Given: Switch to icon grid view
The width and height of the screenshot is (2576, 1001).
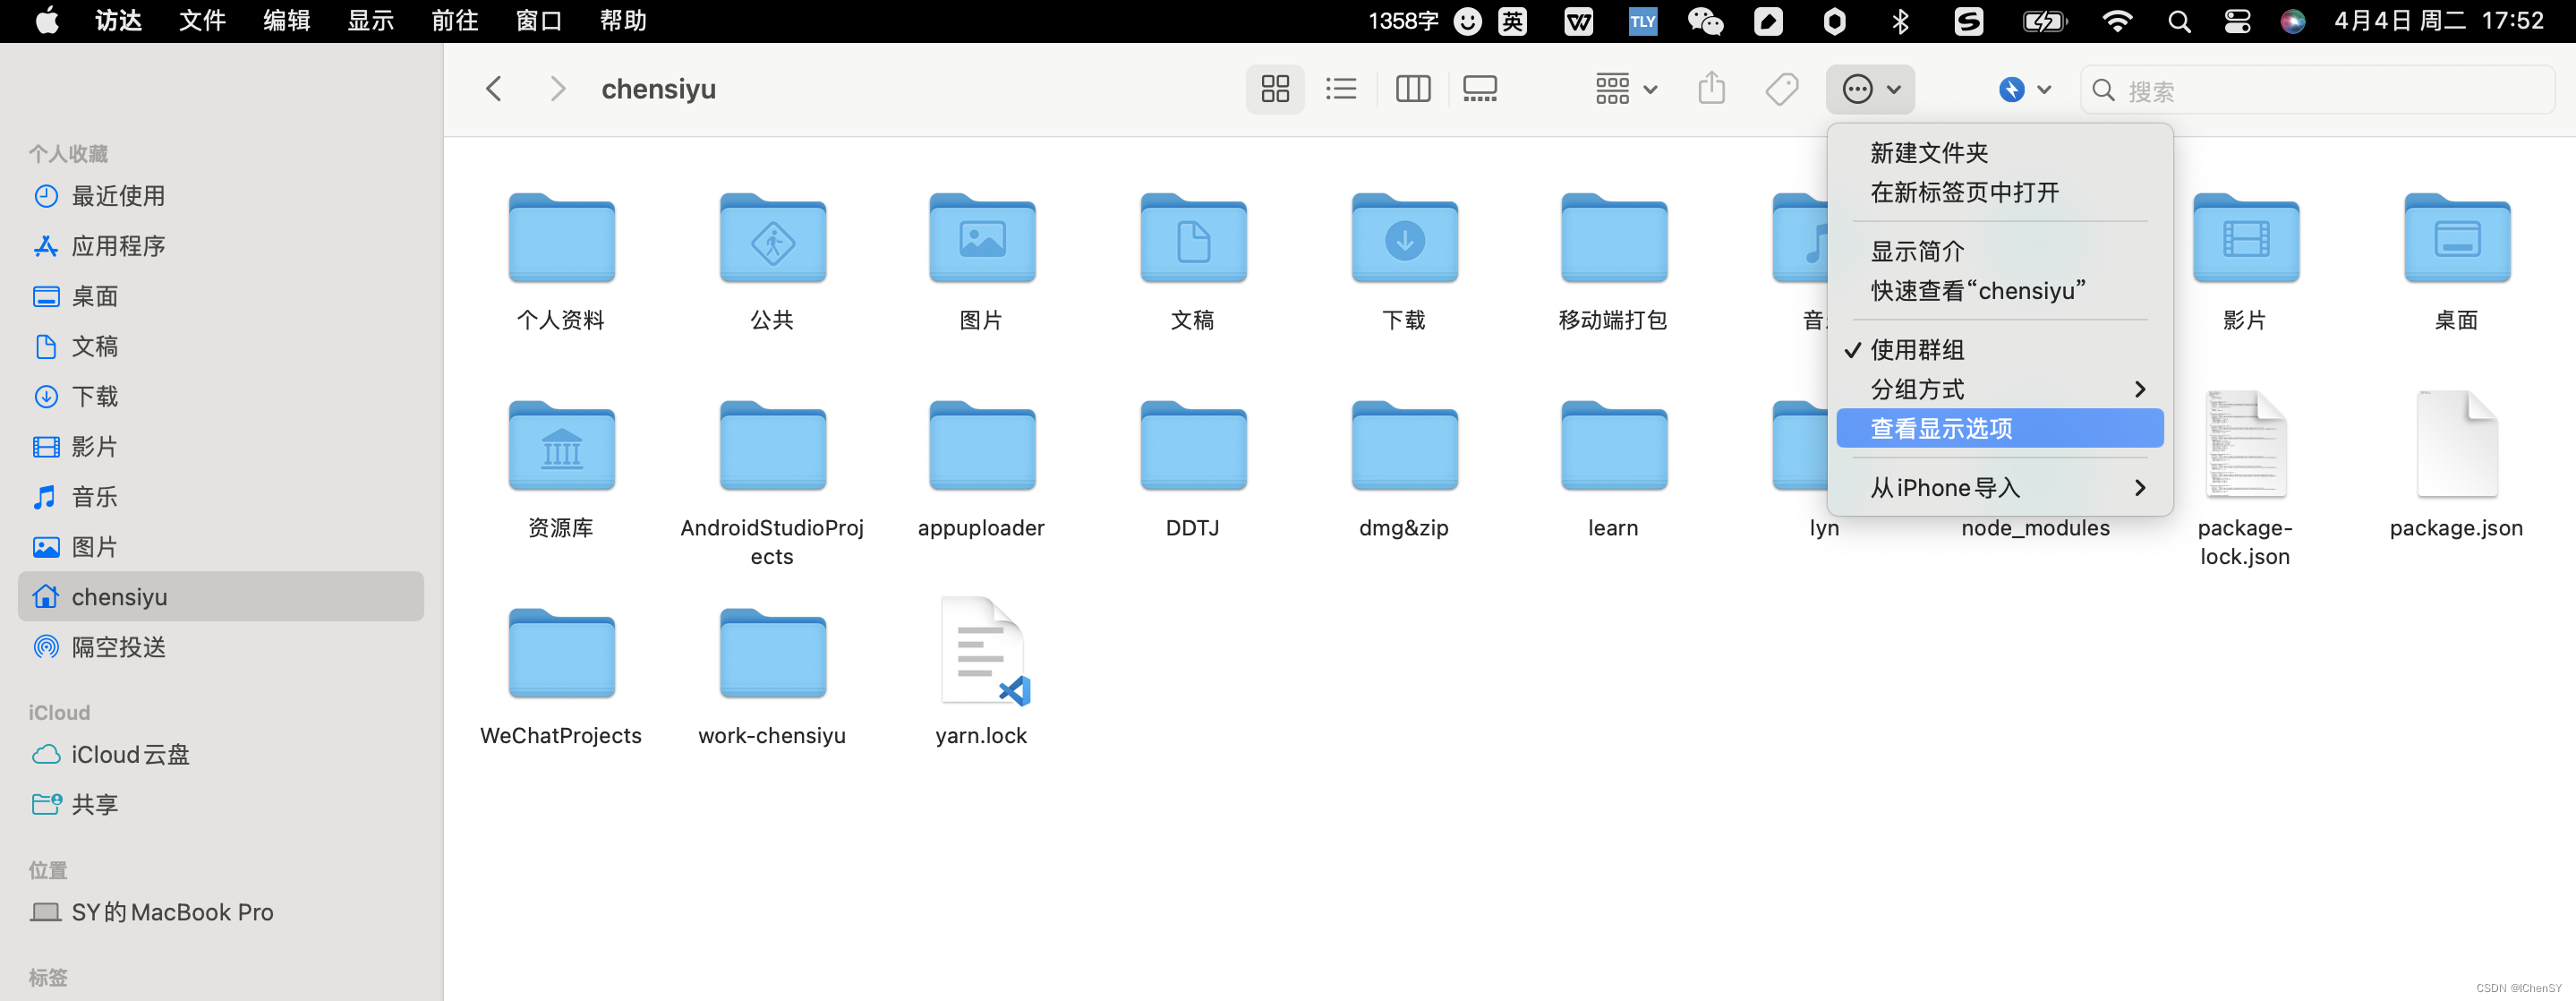Looking at the screenshot, I should point(1275,89).
